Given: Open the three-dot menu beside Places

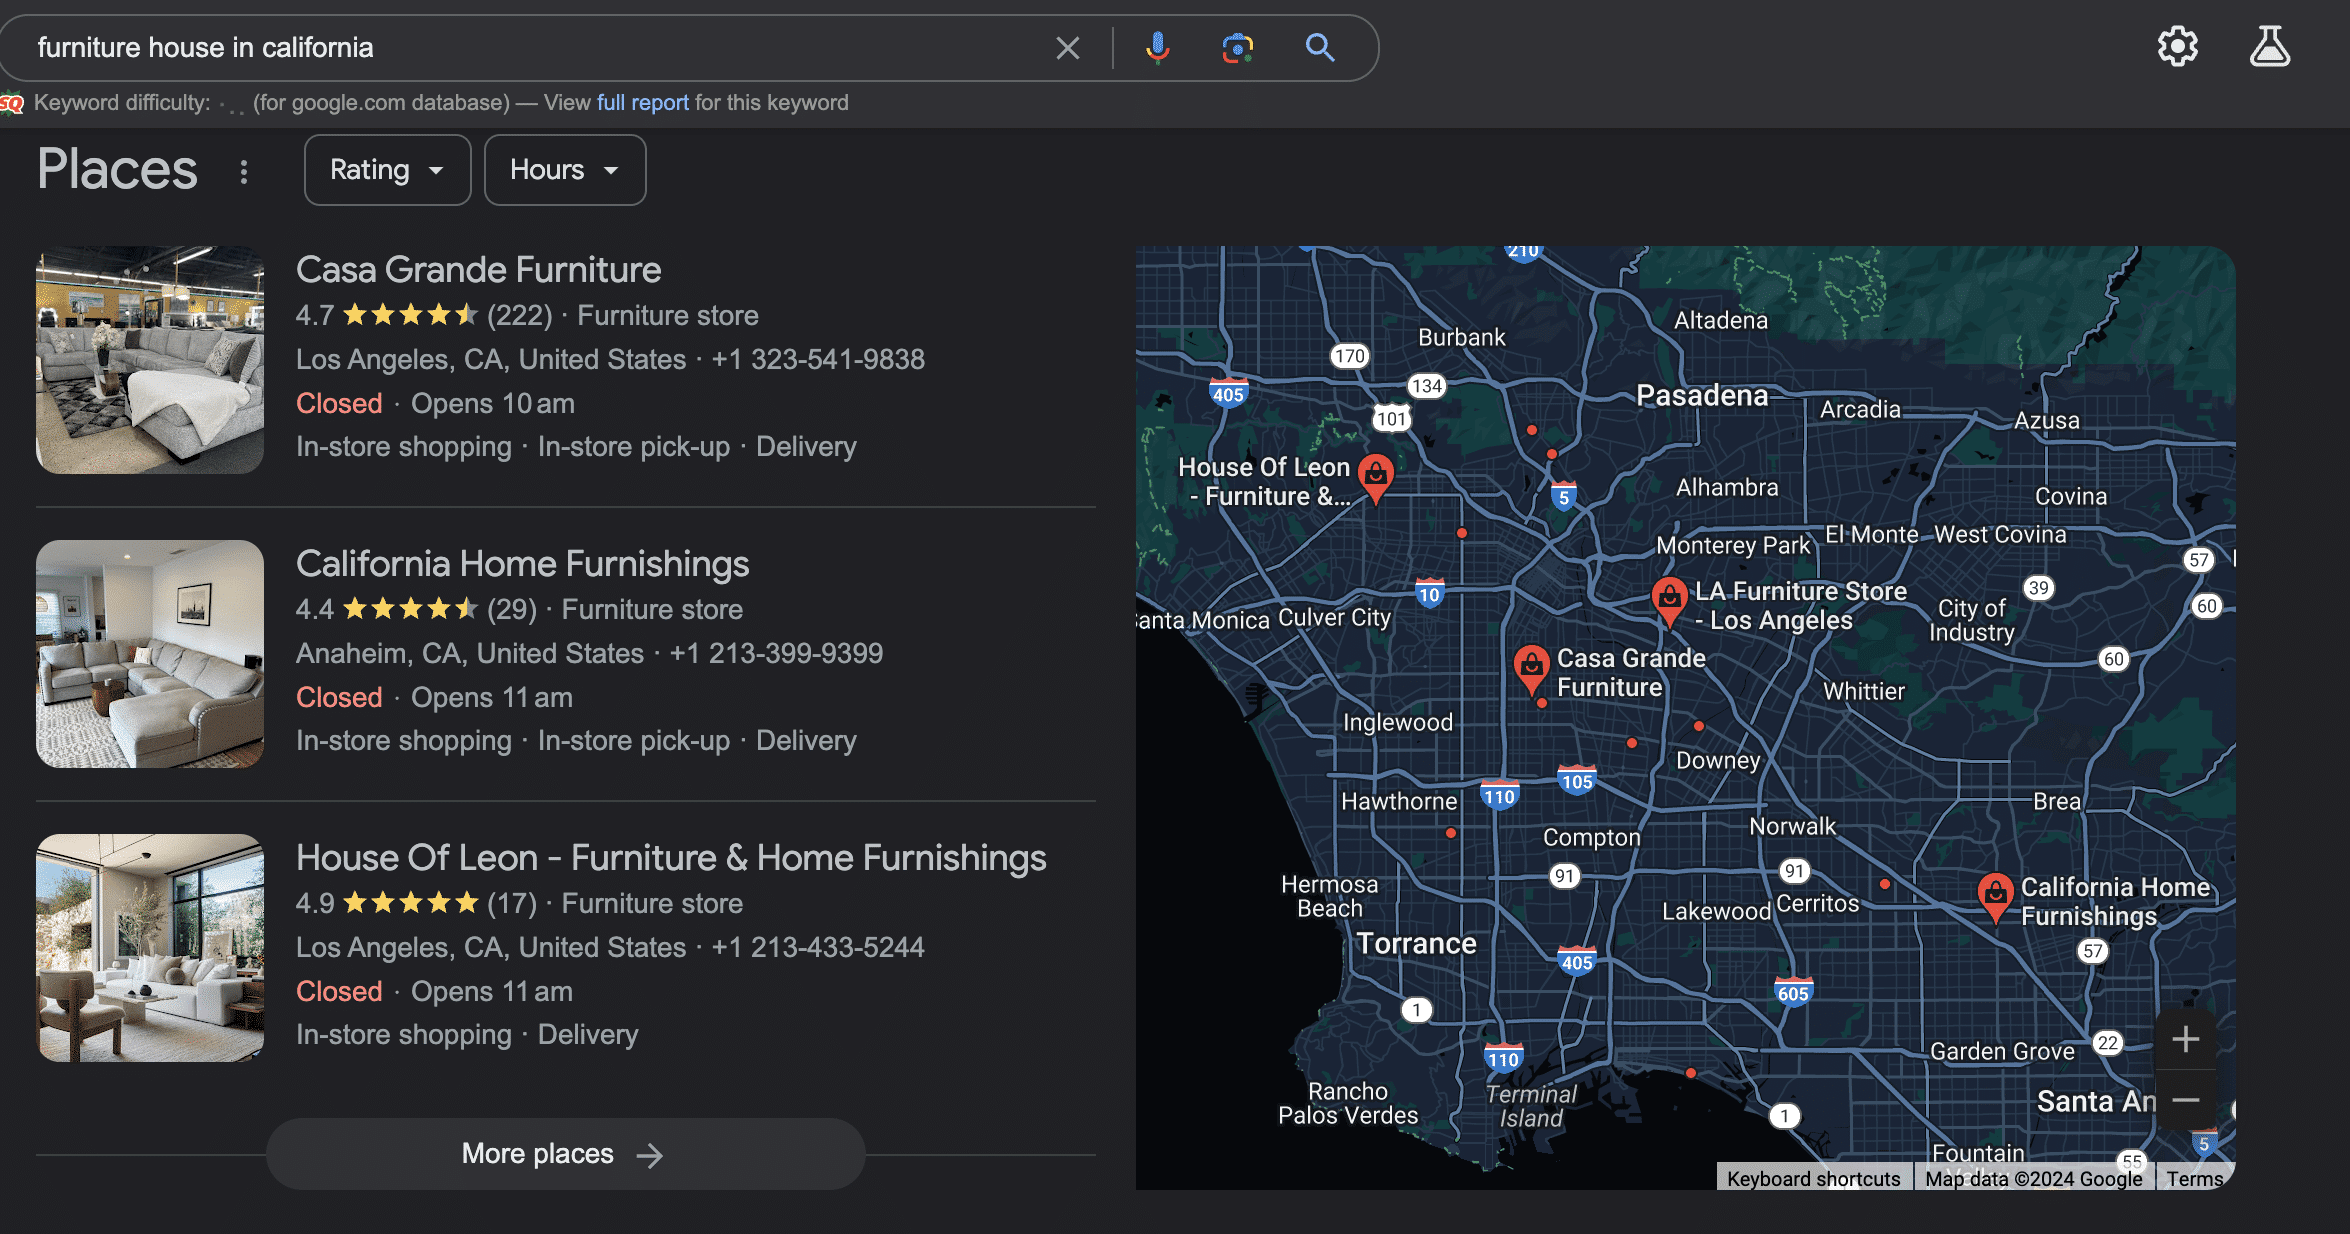Looking at the screenshot, I should (x=244, y=172).
